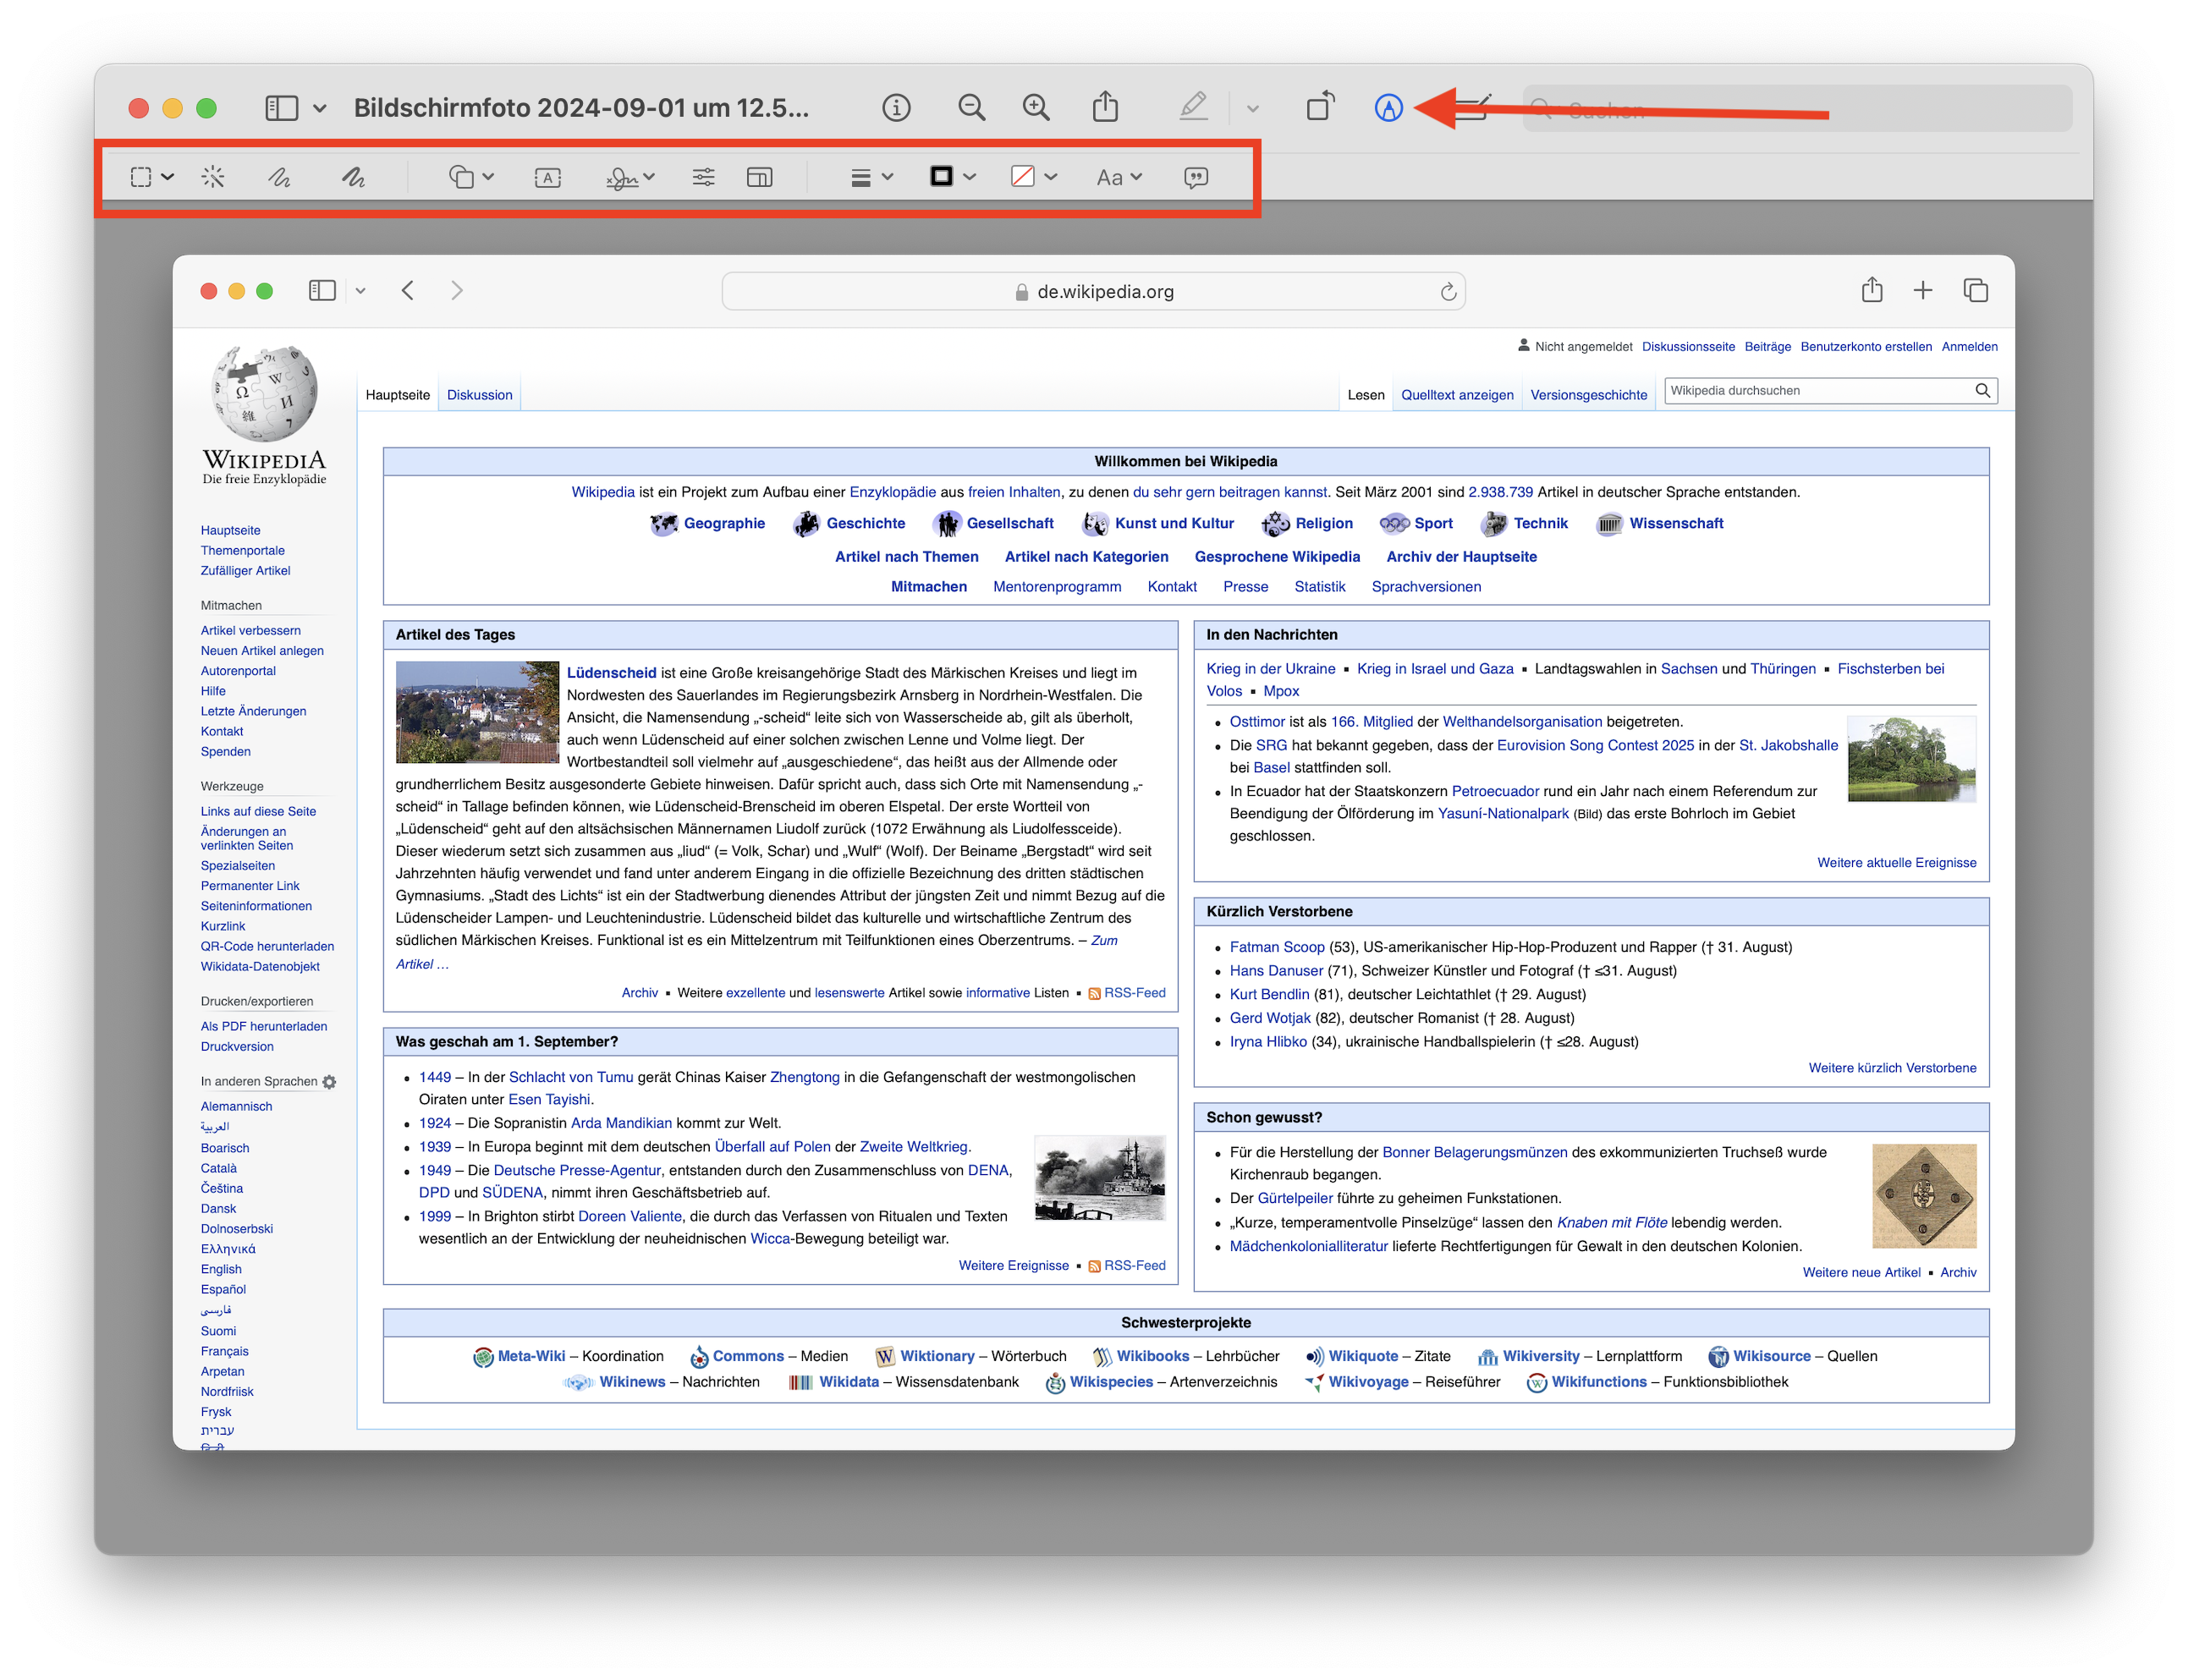Click the Geographie portal link
Image resolution: width=2188 pixels, height=1680 pixels.
click(x=724, y=523)
